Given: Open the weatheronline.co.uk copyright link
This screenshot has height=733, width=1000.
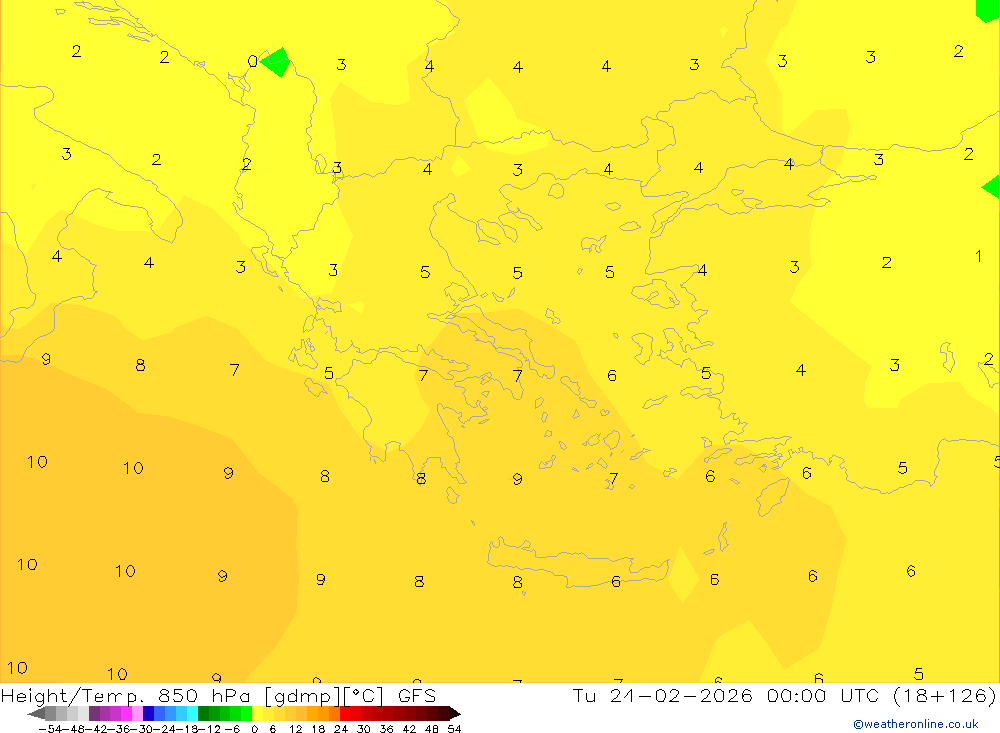Looking at the screenshot, I should pyautogui.click(x=916, y=724).
